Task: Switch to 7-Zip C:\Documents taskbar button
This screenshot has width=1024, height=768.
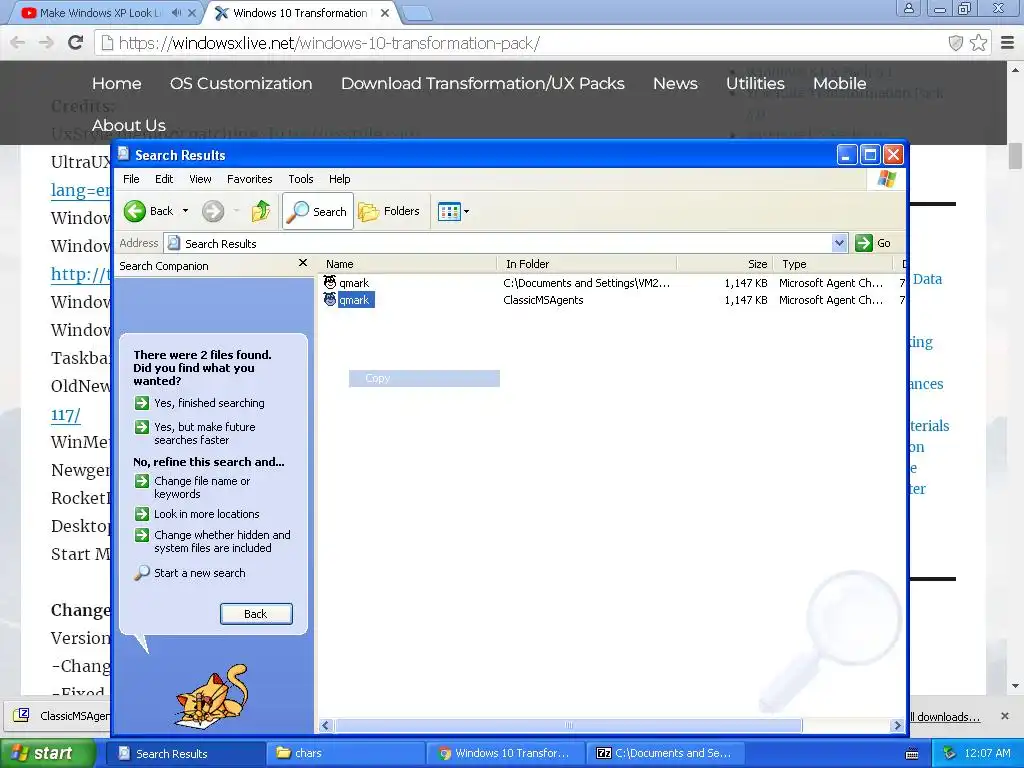Action: click(x=665, y=754)
